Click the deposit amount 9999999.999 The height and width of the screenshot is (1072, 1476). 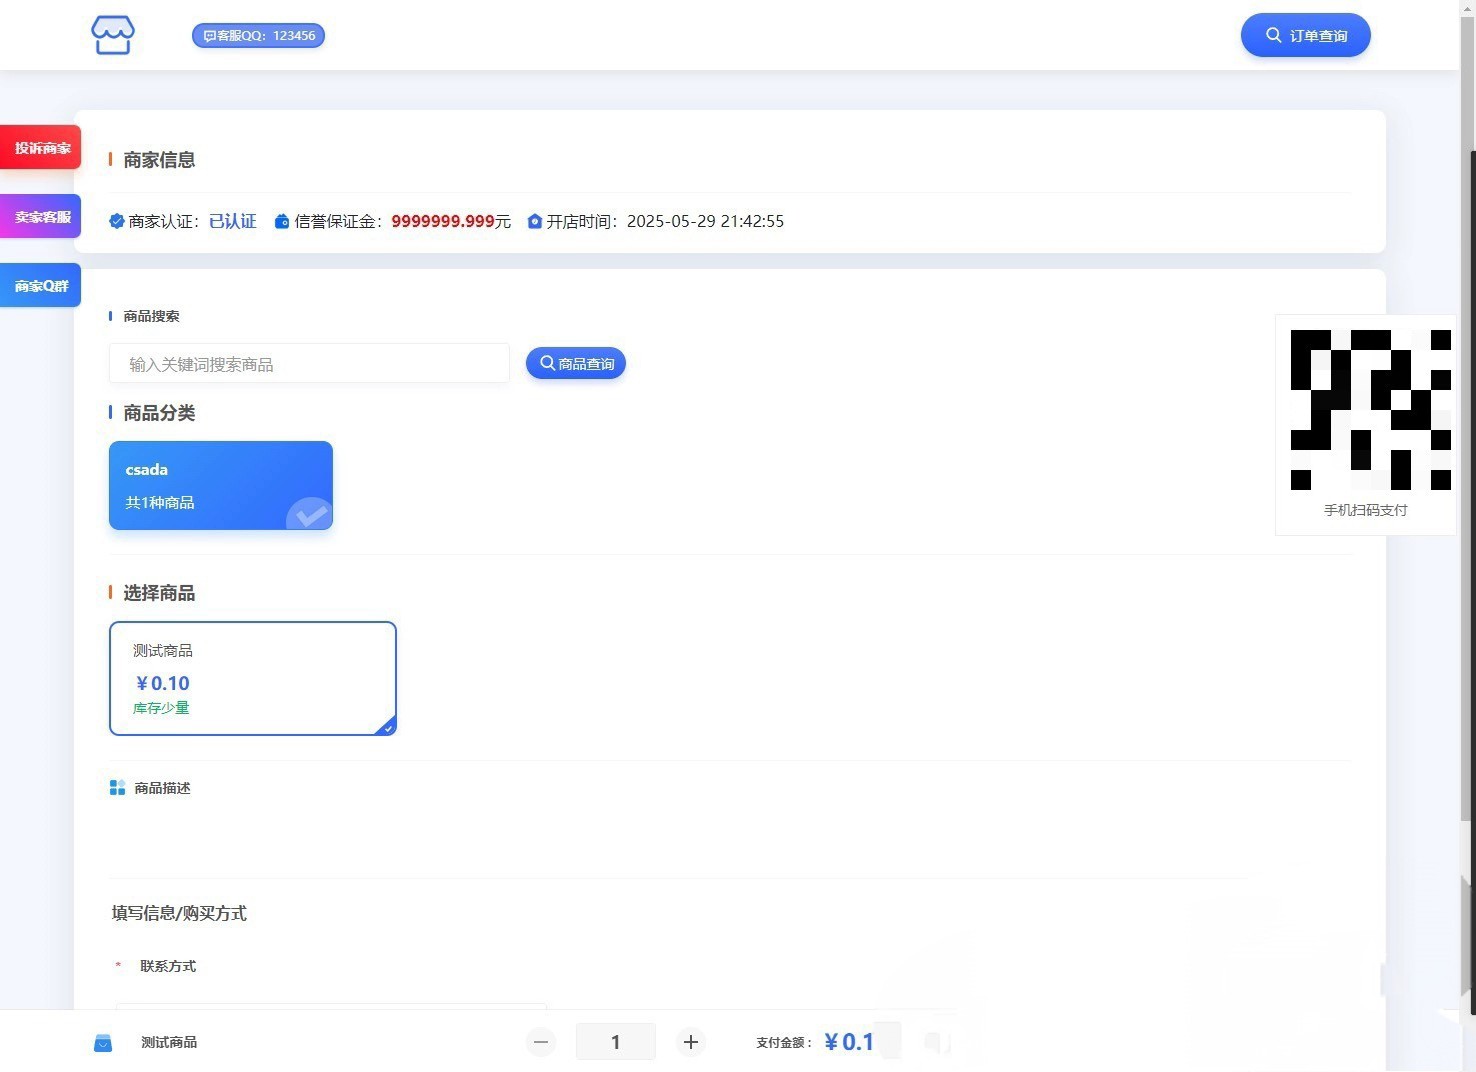click(x=443, y=221)
